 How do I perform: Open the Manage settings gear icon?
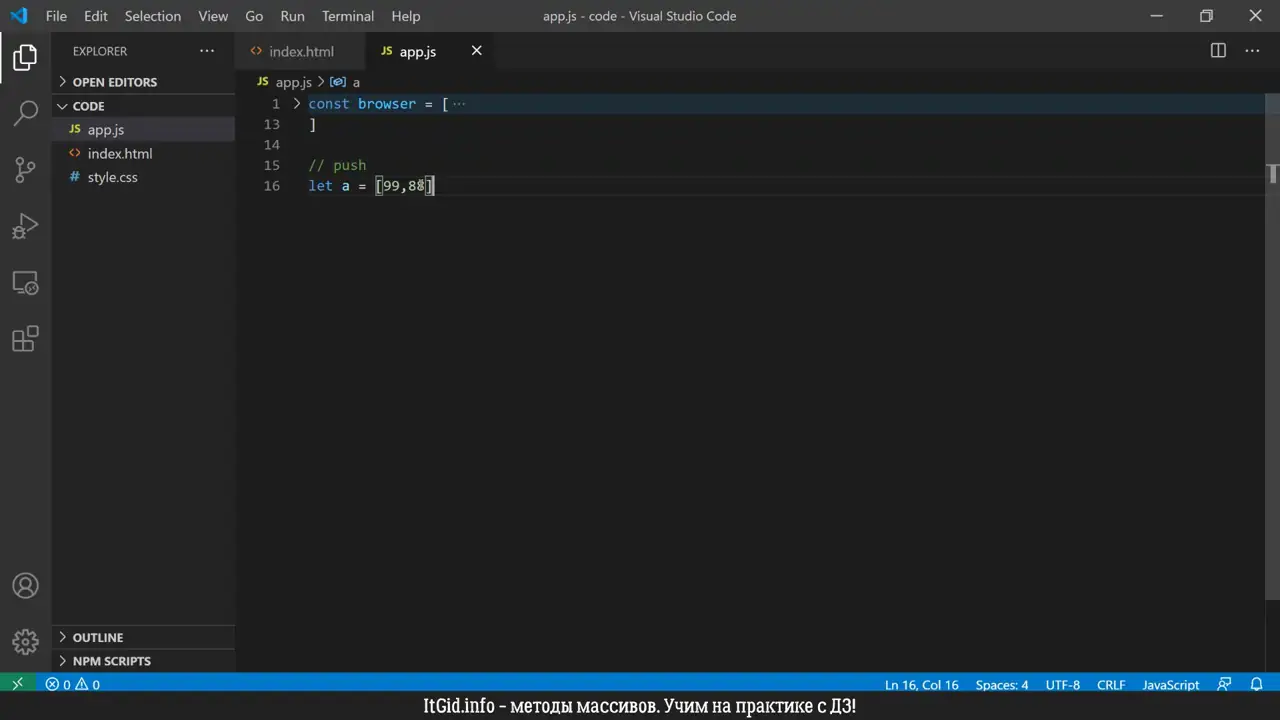tap(25, 641)
